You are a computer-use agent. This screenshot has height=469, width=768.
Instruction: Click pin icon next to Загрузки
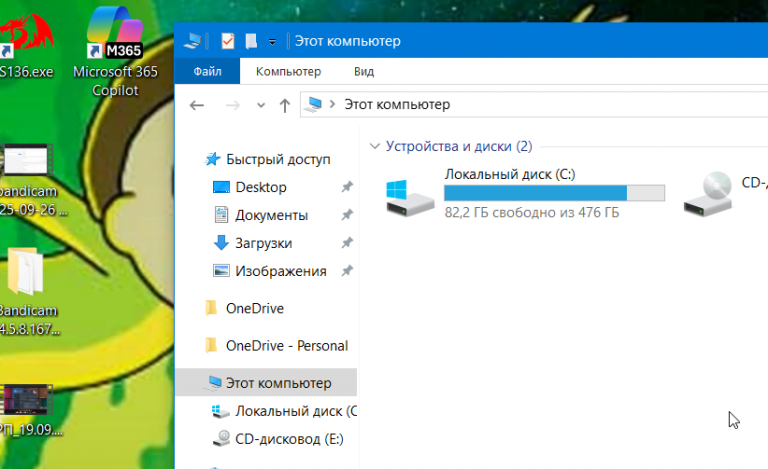point(347,242)
